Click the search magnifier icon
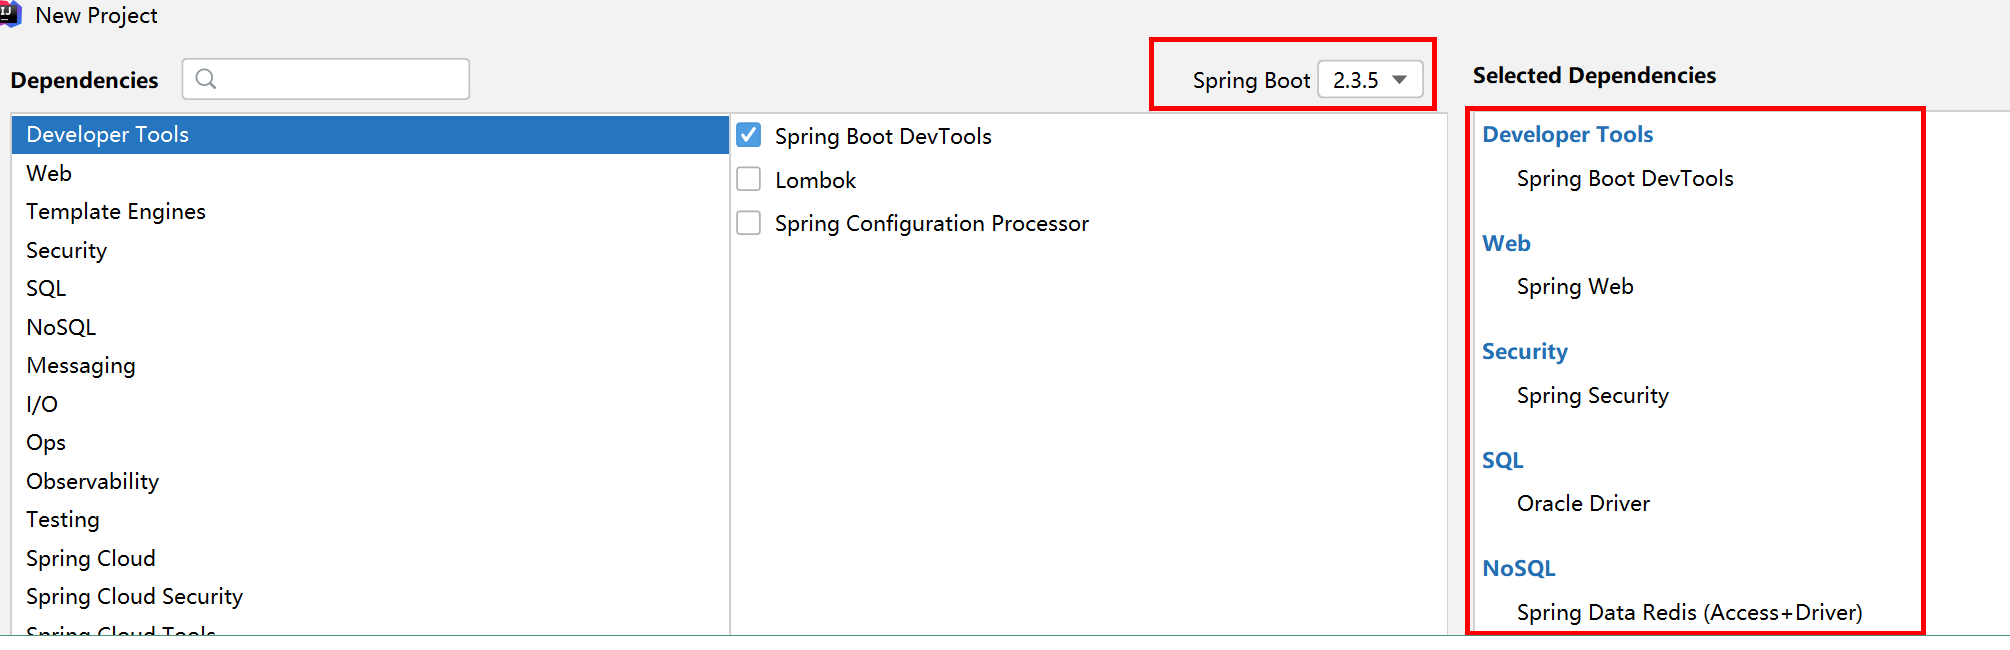This screenshot has width=2010, height=650. tap(206, 79)
